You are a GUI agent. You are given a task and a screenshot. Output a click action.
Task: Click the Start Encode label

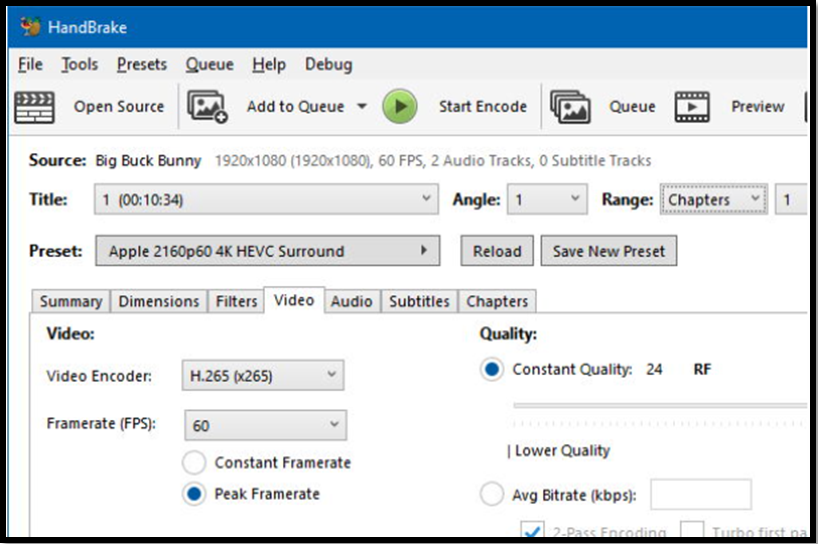(483, 106)
